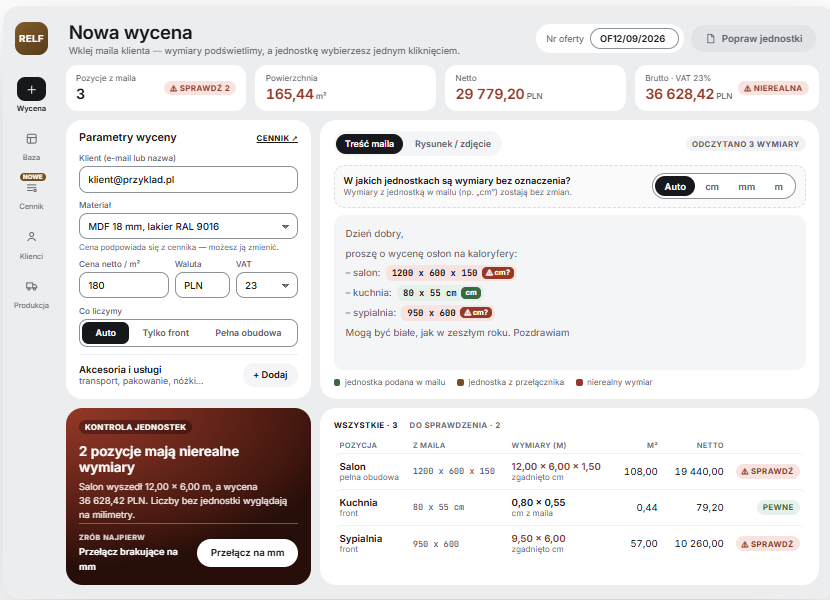Select cm as the unit
Viewport: 830px width, 600px height.
712,186
